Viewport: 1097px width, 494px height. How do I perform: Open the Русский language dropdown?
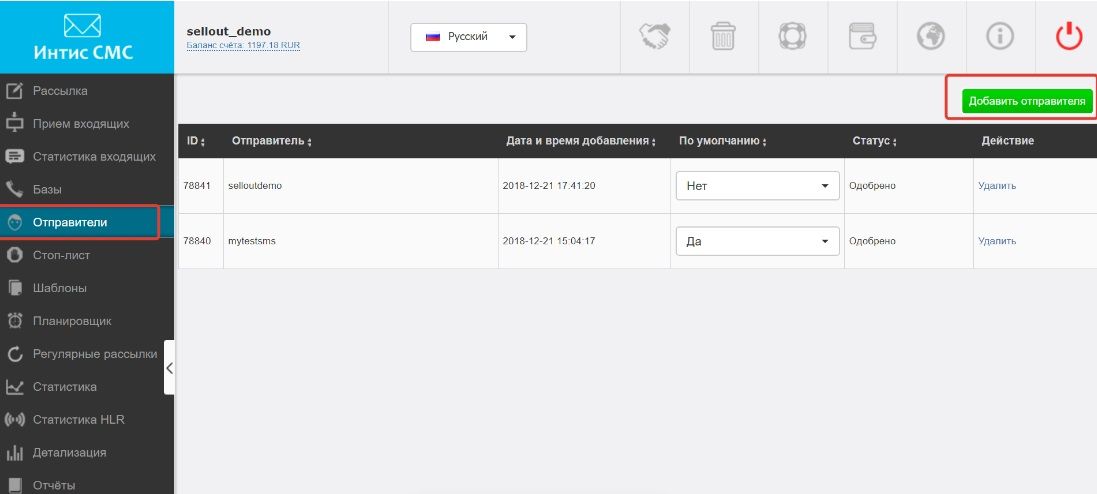(x=468, y=37)
